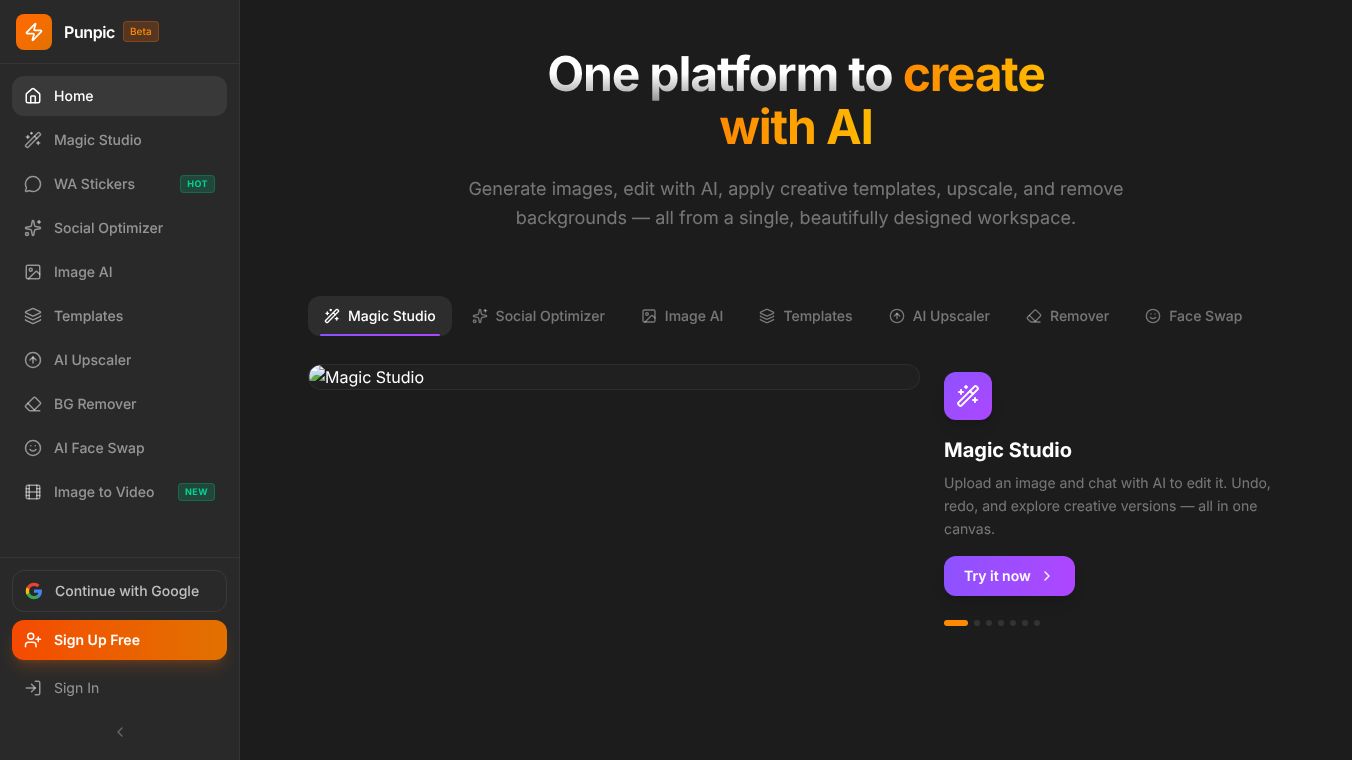Click the Image to Video film icon
The image size is (1352, 760).
[33, 492]
